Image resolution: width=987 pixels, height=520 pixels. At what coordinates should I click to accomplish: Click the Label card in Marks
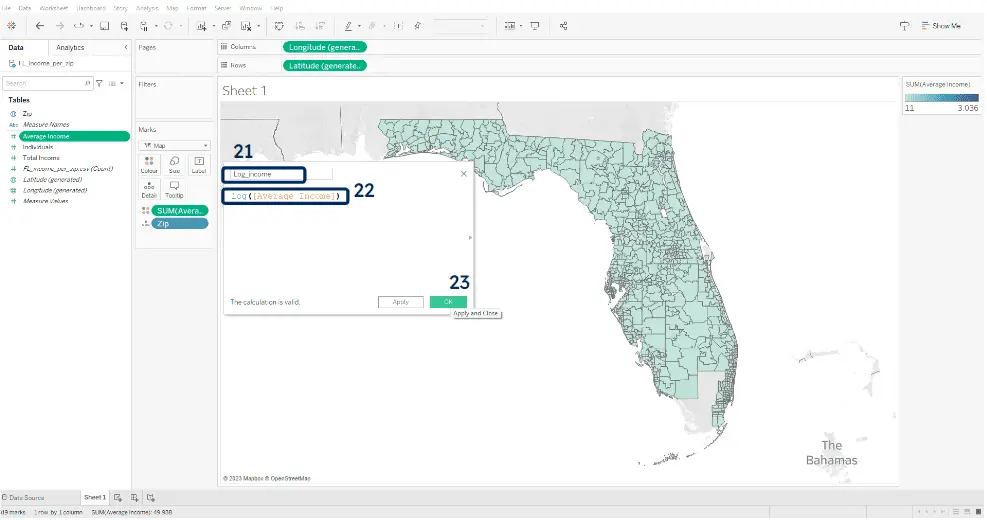pyautogui.click(x=198, y=164)
